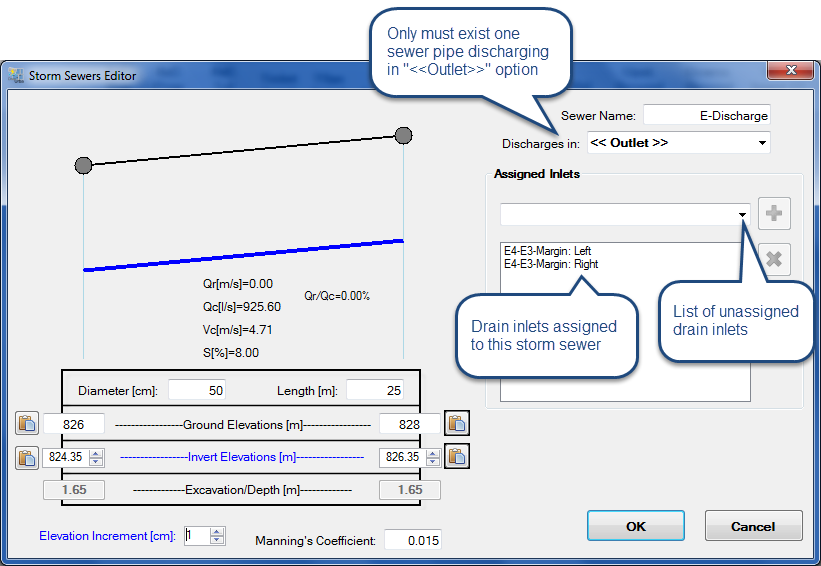This screenshot has width=821, height=566.
Task: Click the Cancel button
Action: pos(753,526)
